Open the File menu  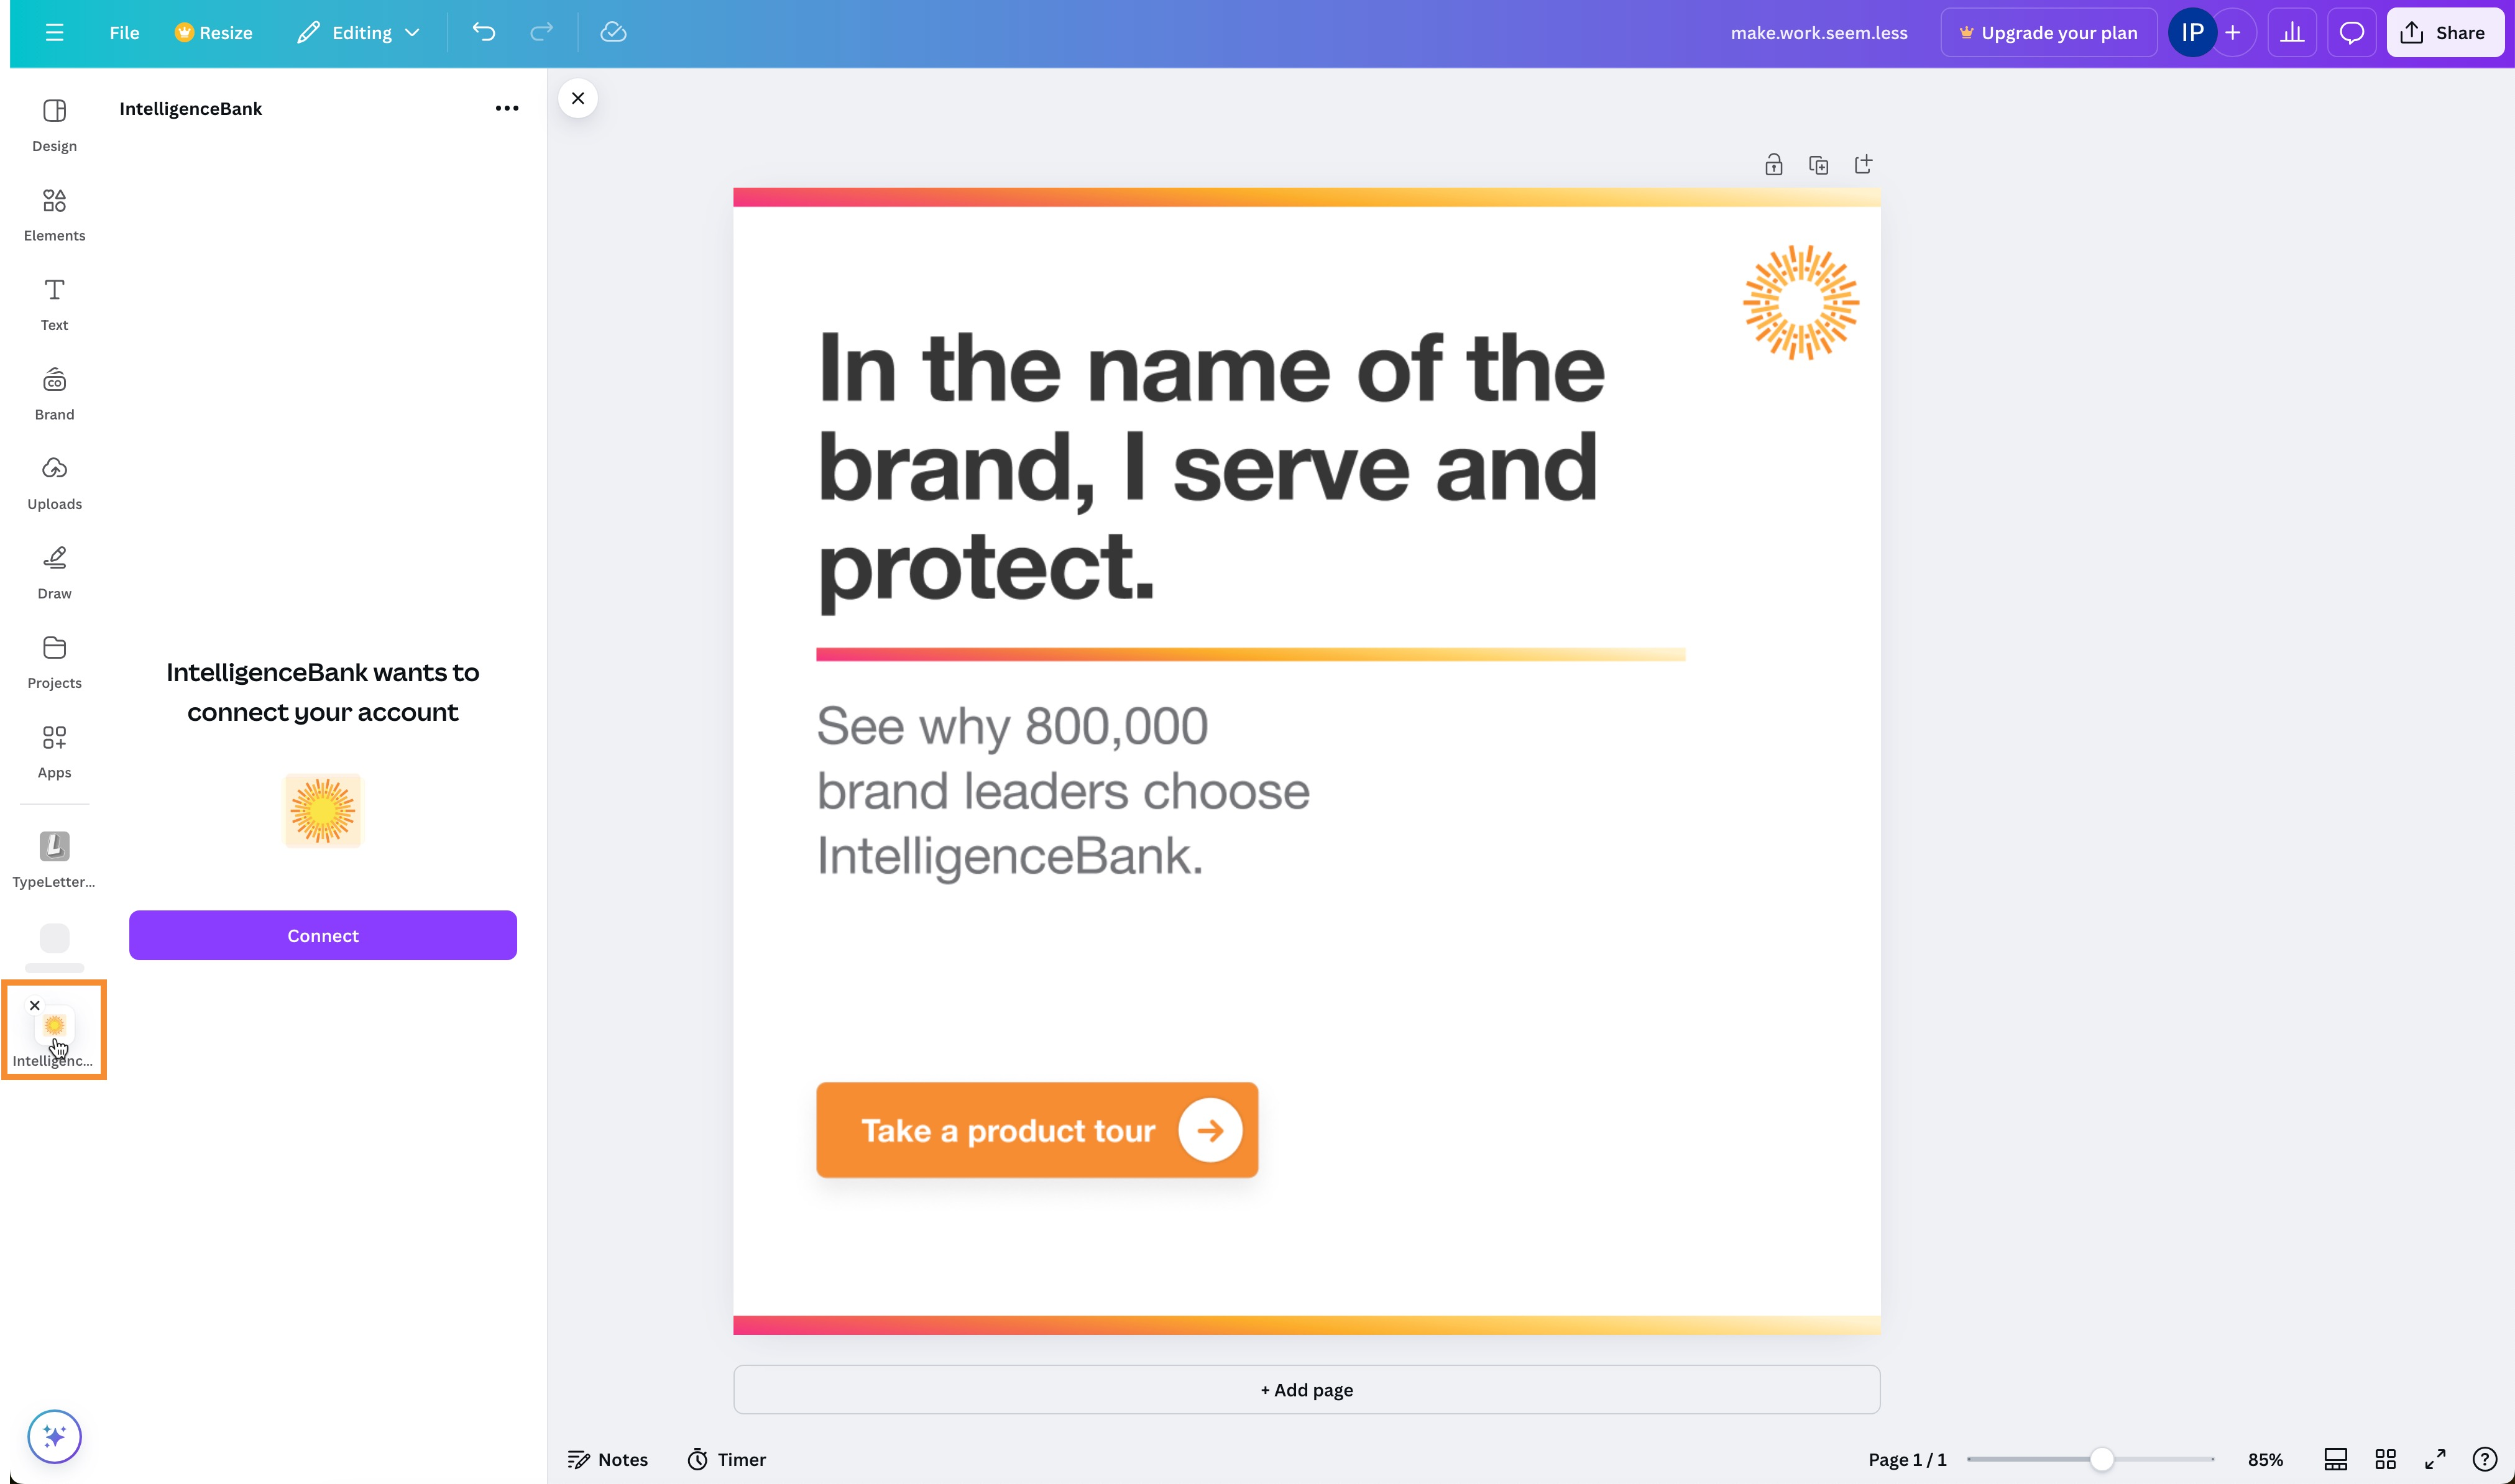coord(124,32)
